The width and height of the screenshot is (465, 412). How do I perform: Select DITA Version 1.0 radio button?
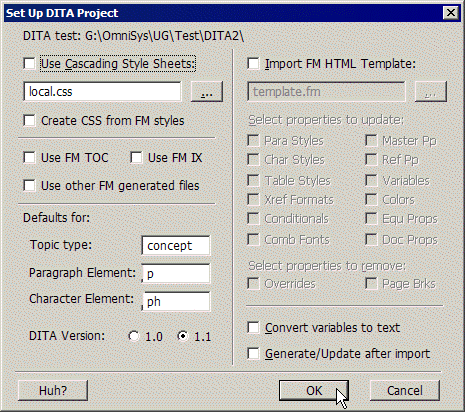point(134,336)
